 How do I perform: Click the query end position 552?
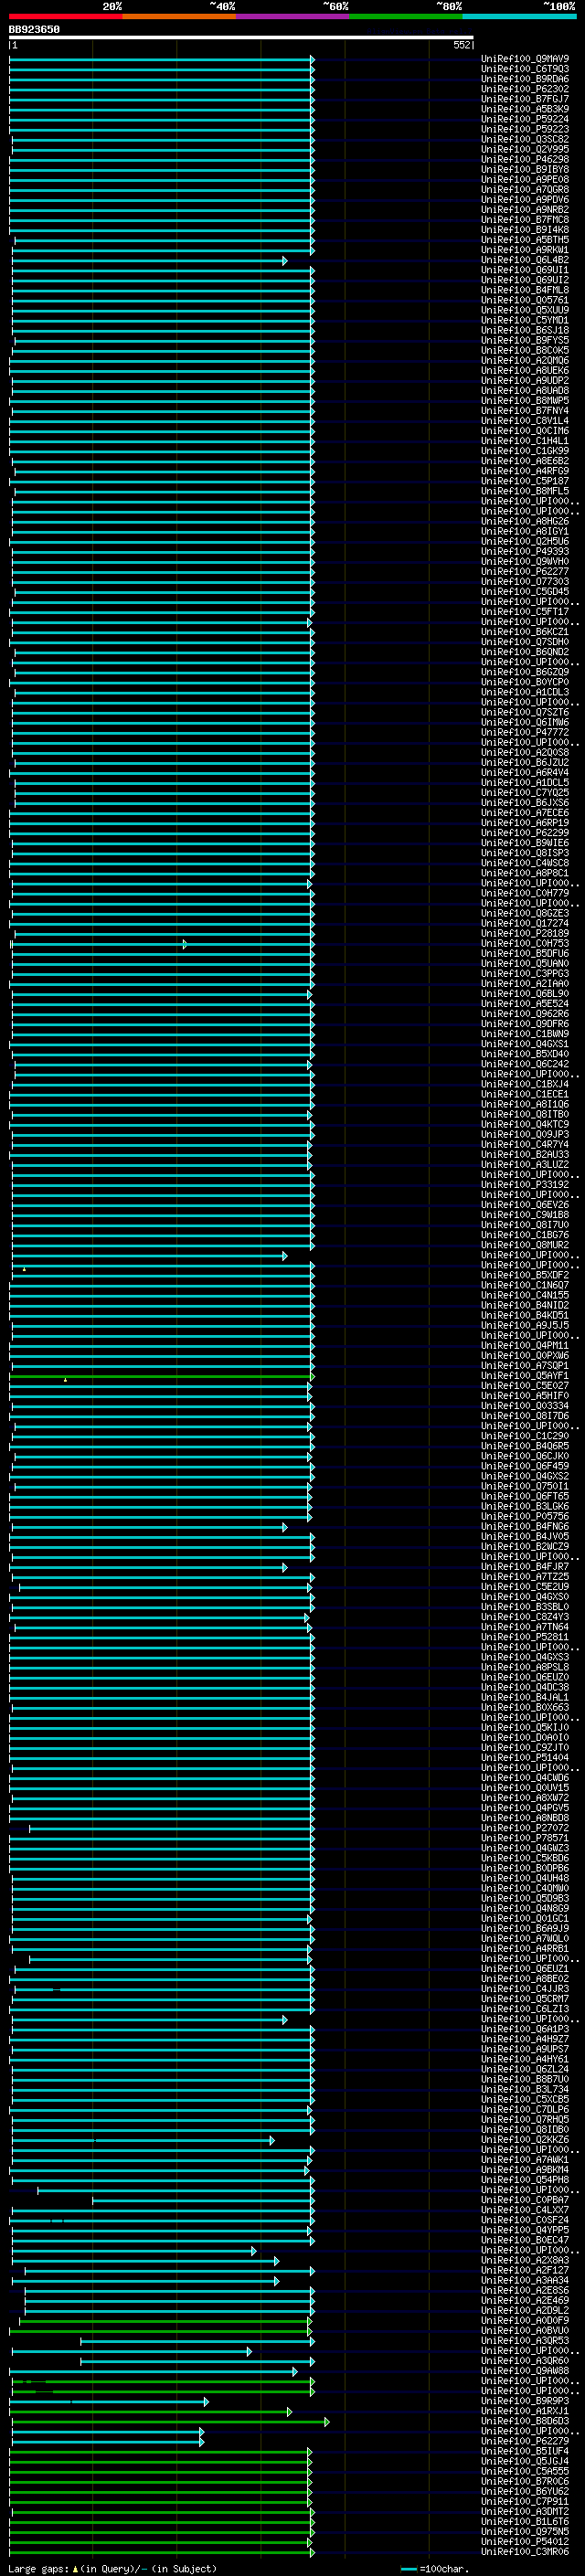(x=462, y=45)
